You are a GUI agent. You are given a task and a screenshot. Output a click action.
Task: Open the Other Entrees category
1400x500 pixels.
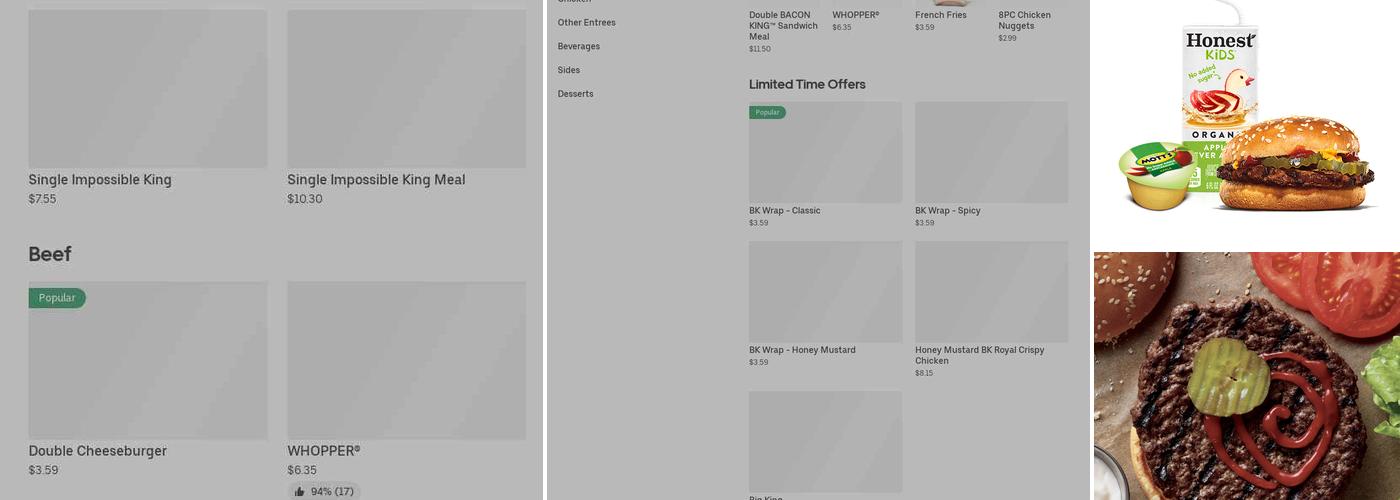[x=586, y=23]
